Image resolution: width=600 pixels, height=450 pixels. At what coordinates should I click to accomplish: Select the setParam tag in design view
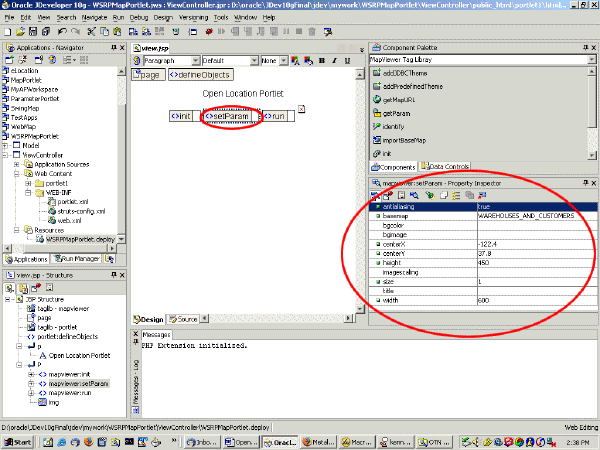click(x=227, y=116)
